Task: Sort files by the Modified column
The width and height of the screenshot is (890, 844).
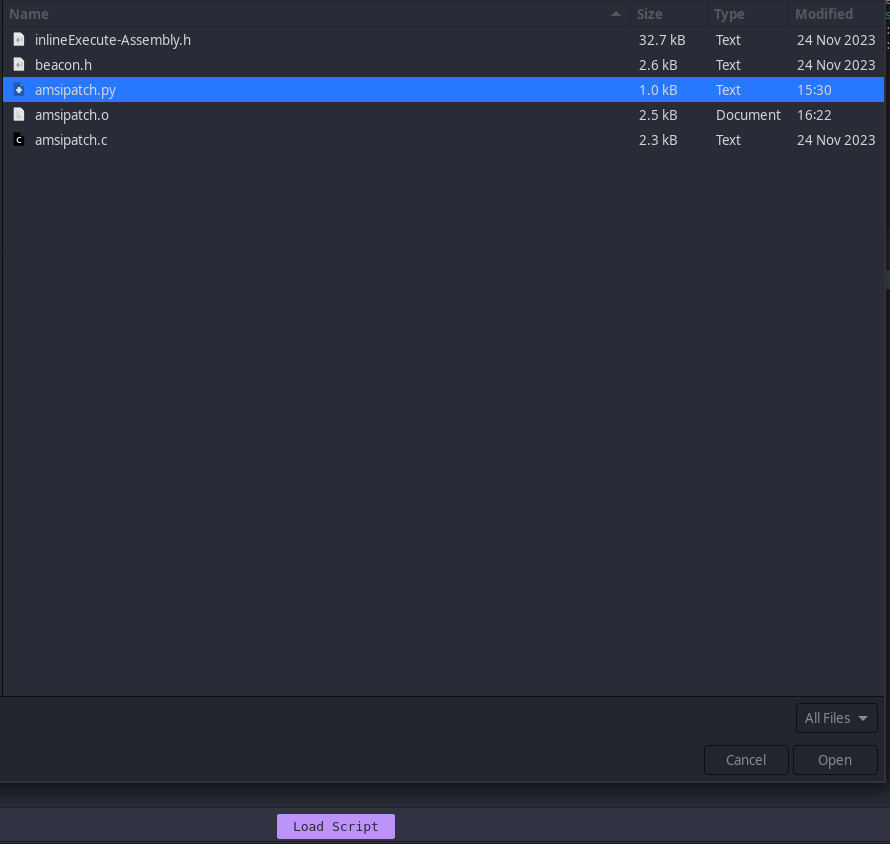Action: point(823,14)
